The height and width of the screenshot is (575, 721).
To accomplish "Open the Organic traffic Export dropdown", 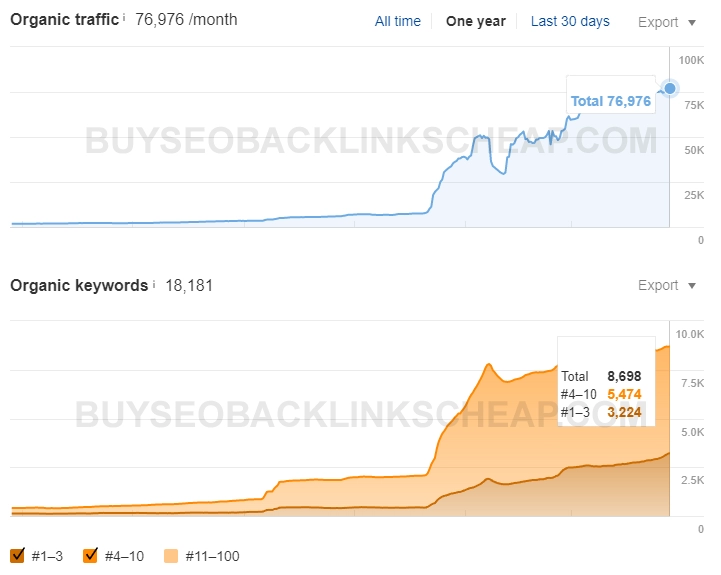I will pos(667,22).
